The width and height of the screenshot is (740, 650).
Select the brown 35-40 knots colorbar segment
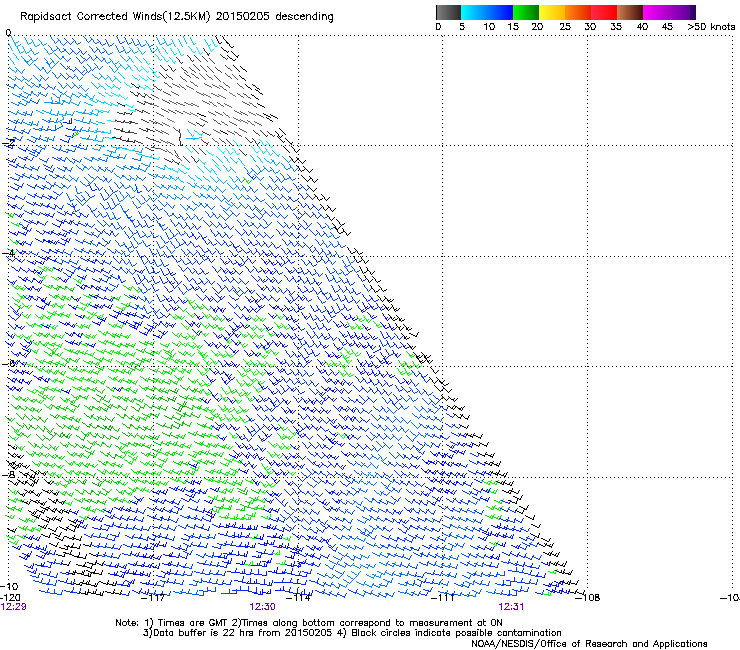pyautogui.click(x=630, y=12)
